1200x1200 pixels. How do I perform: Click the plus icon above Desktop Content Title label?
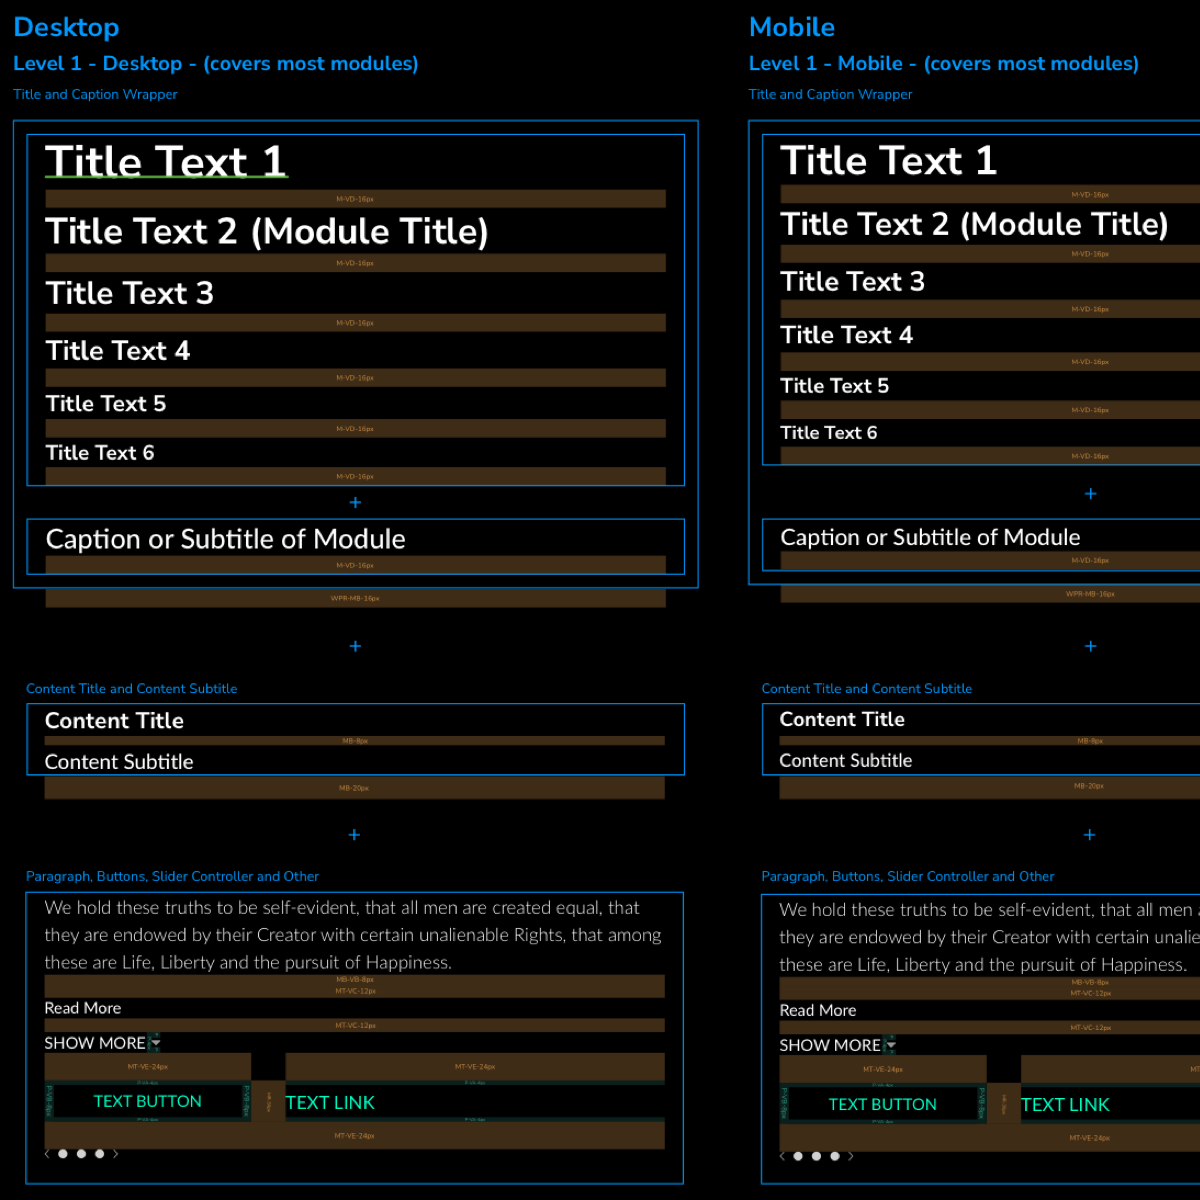pos(355,647)
